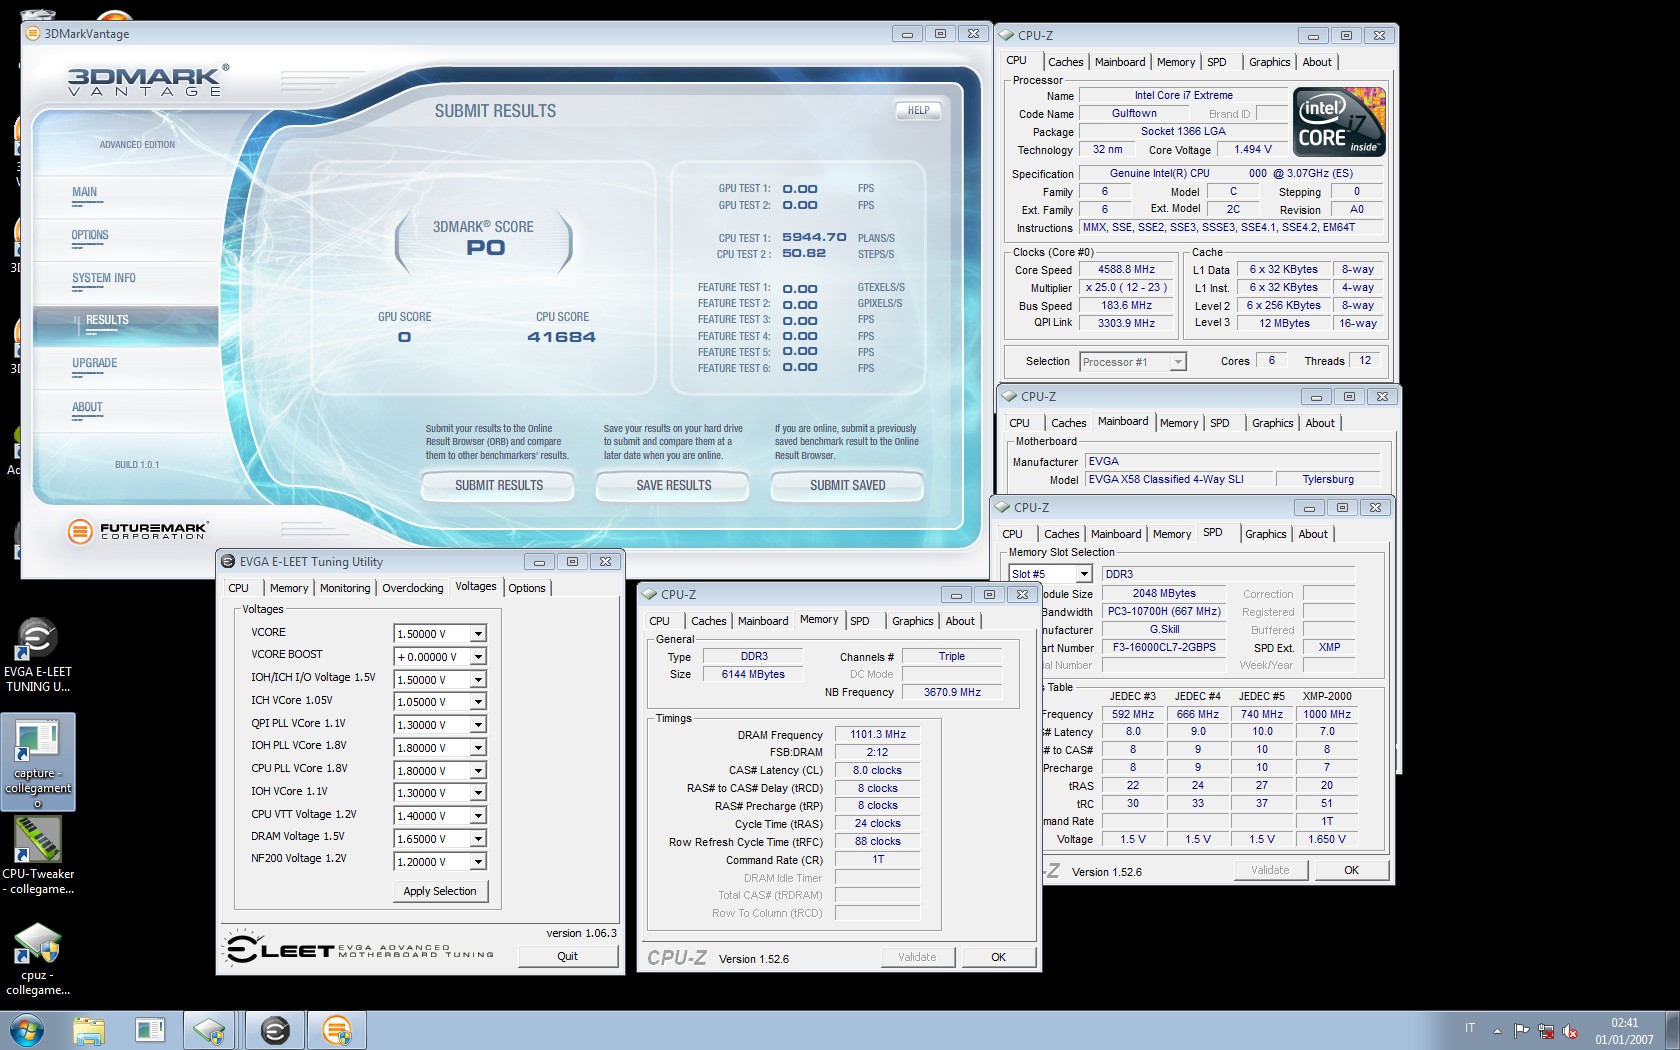Open the VCORE voltage dropdown

point(478,634)
